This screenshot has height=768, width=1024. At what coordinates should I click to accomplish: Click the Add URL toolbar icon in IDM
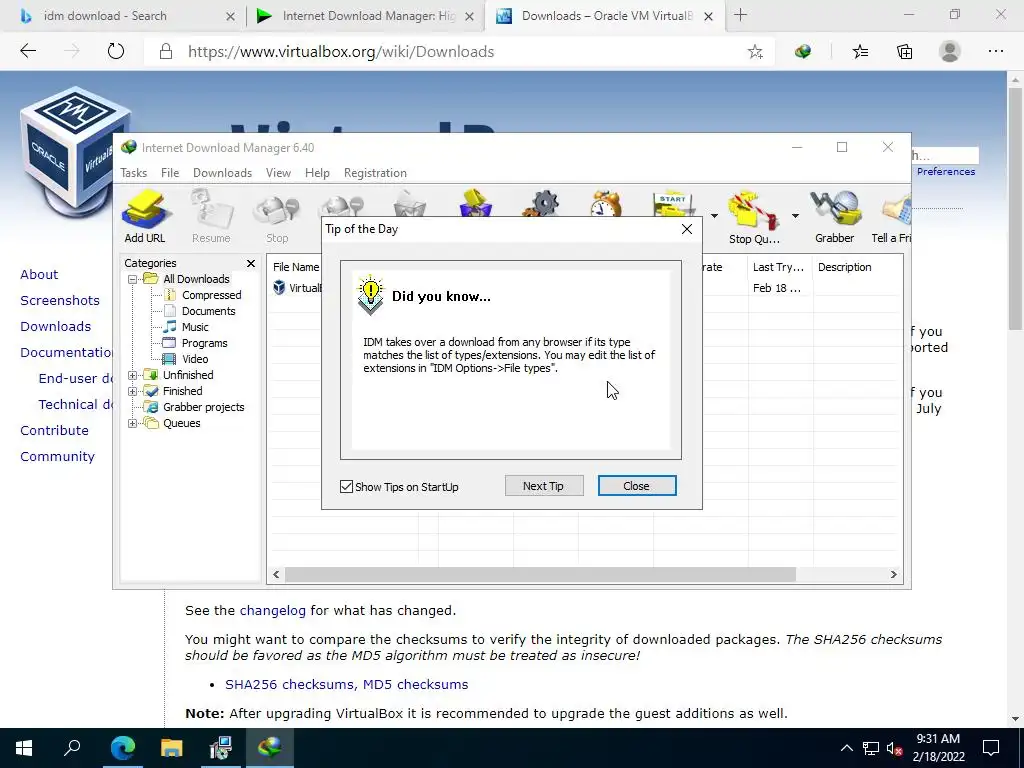[145, 217]
